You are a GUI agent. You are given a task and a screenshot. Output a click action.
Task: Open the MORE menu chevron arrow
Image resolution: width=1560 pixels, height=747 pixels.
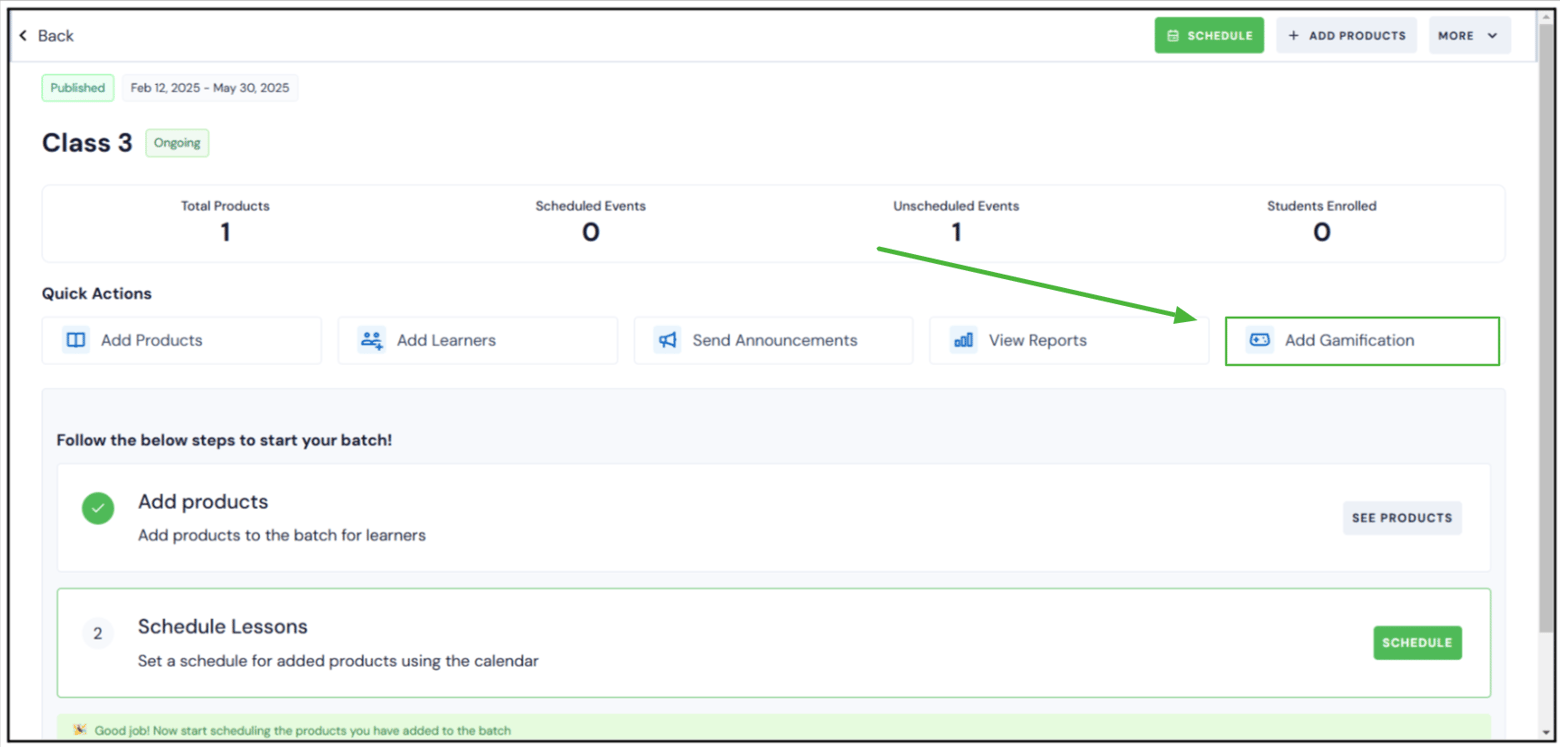(x=1489, y=35)
